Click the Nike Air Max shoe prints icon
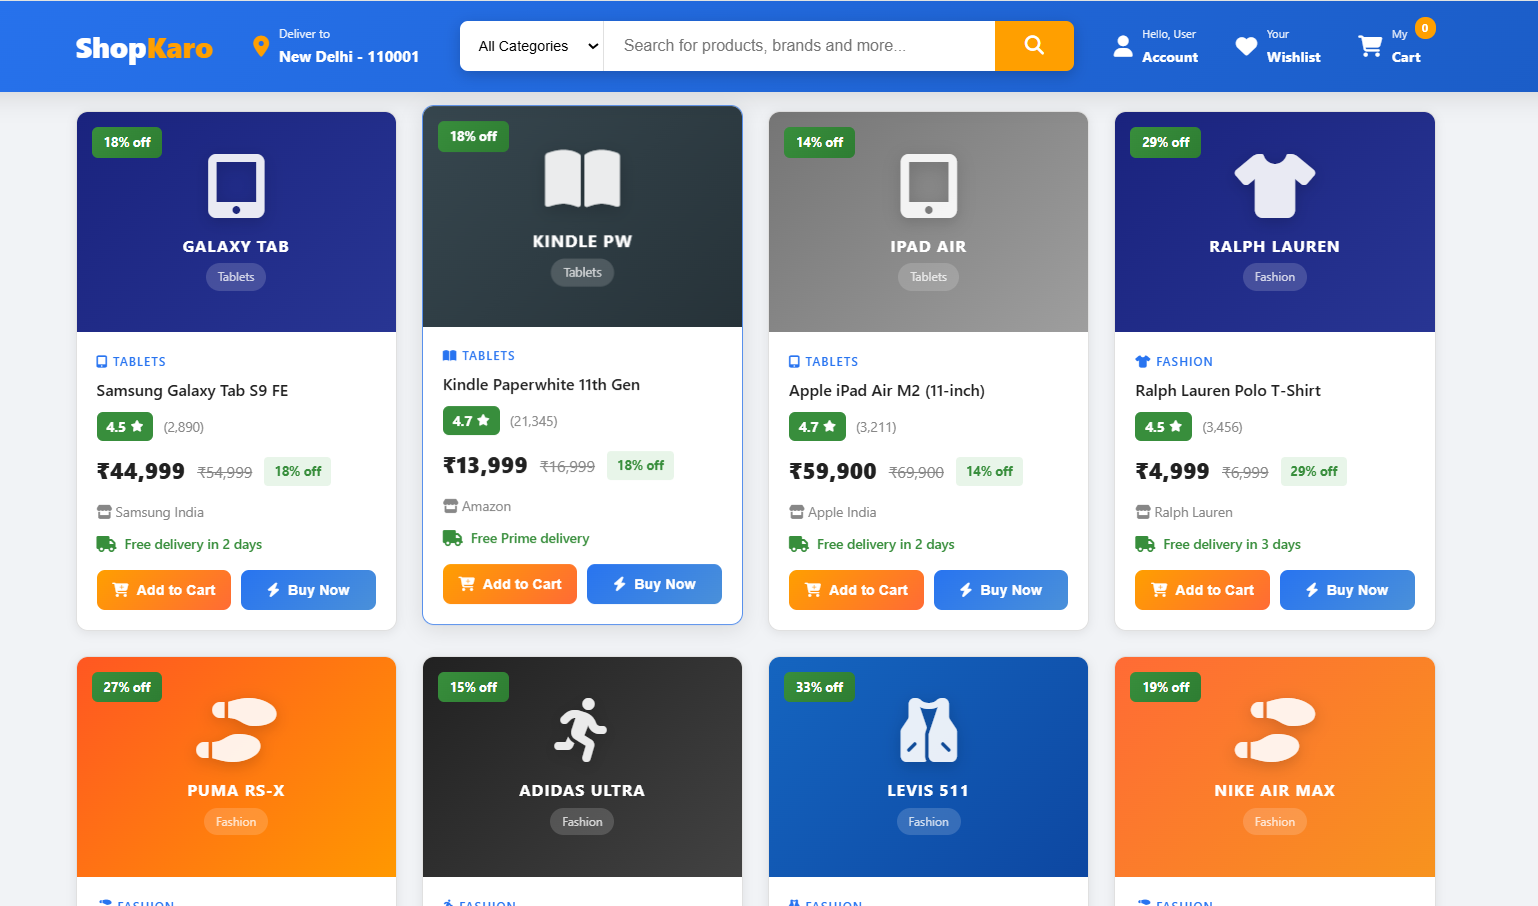Viewport: 1538px width, 906px height. 1274,730
